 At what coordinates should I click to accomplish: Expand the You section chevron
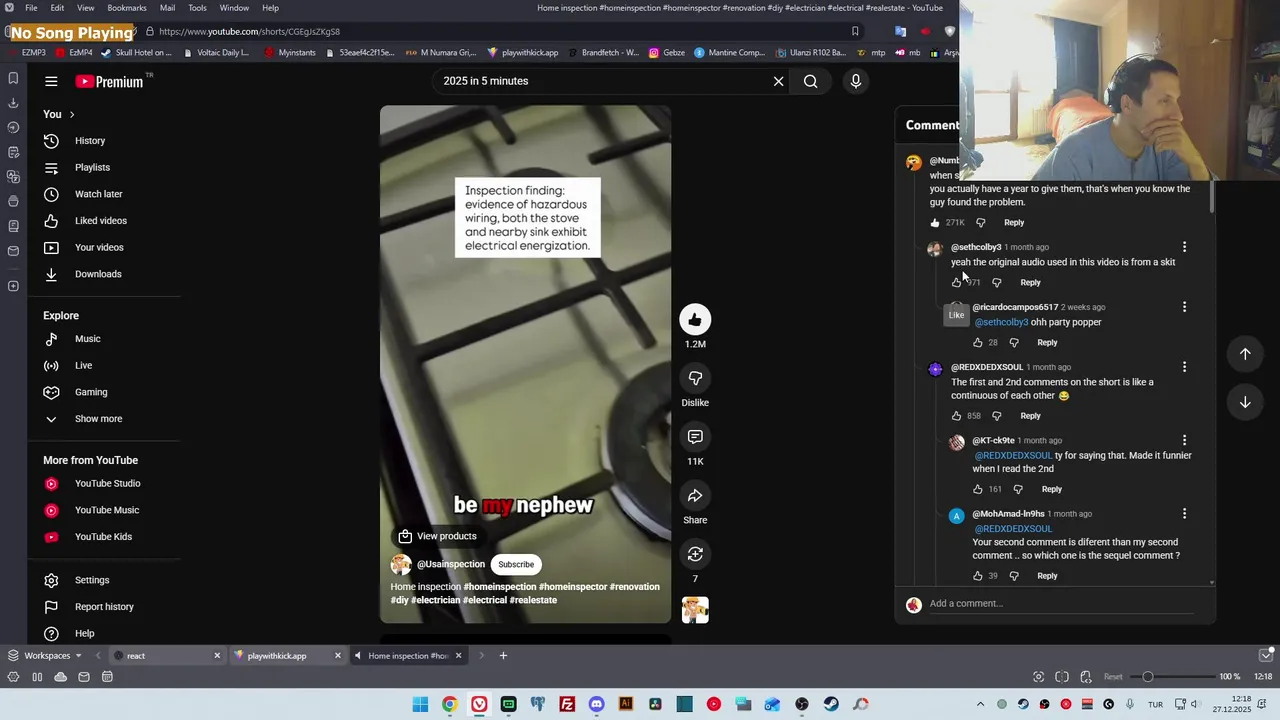[72, 114]
